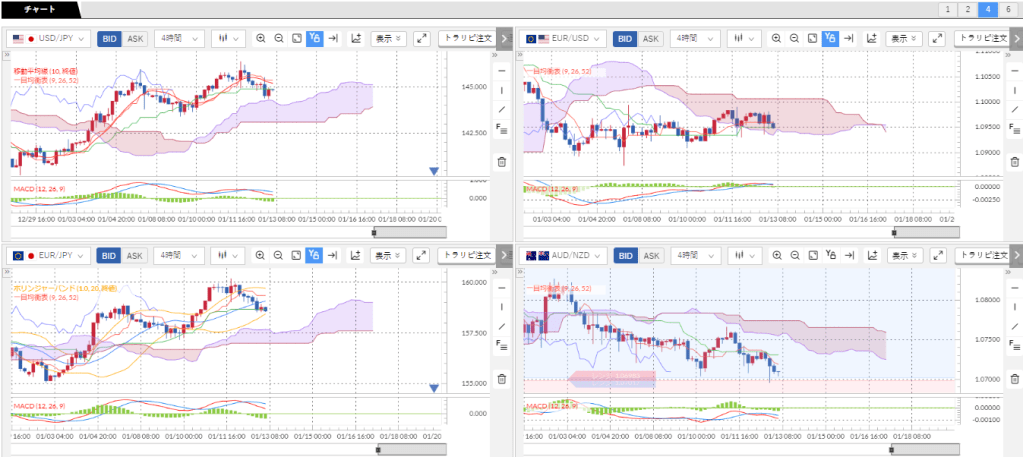Pick the trend line tool on EUR/USD
This screenshot has height=457, width=1023.
point(1014,109)
